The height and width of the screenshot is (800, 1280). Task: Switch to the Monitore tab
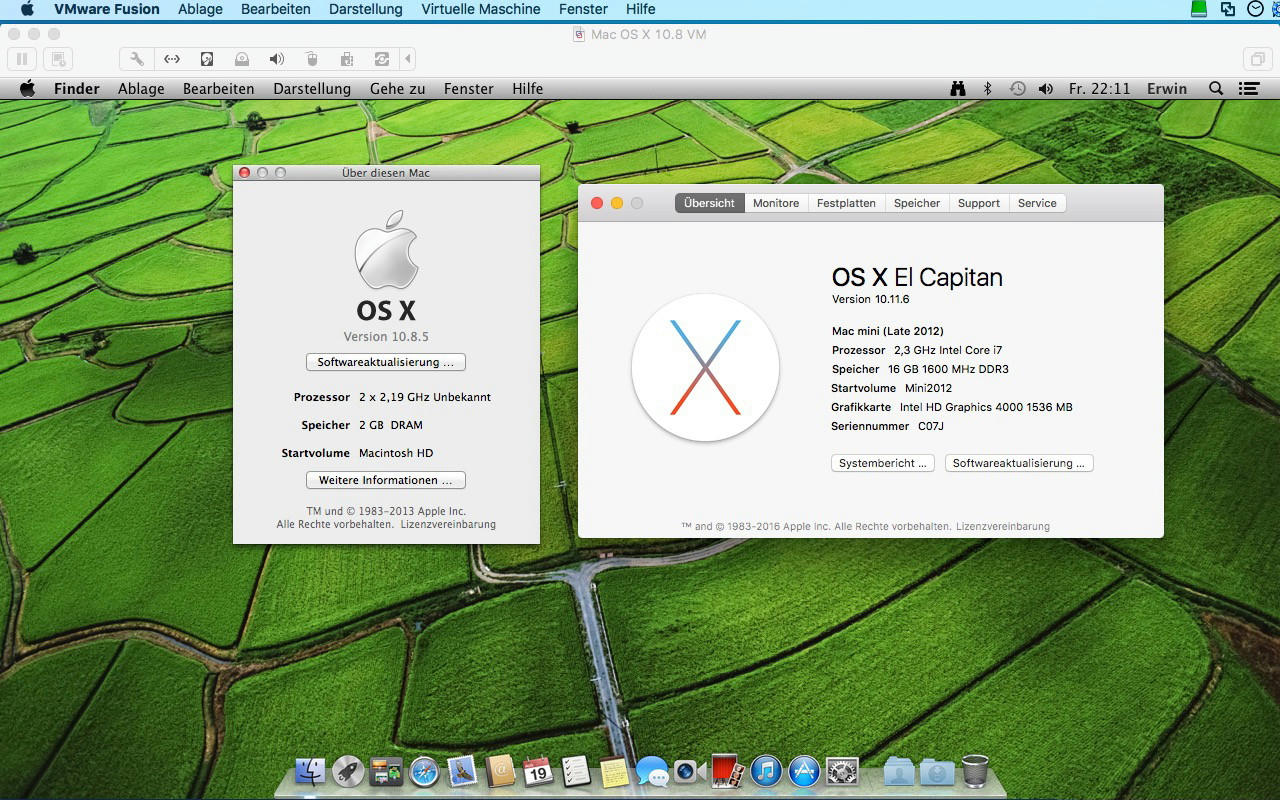point(776,203)
